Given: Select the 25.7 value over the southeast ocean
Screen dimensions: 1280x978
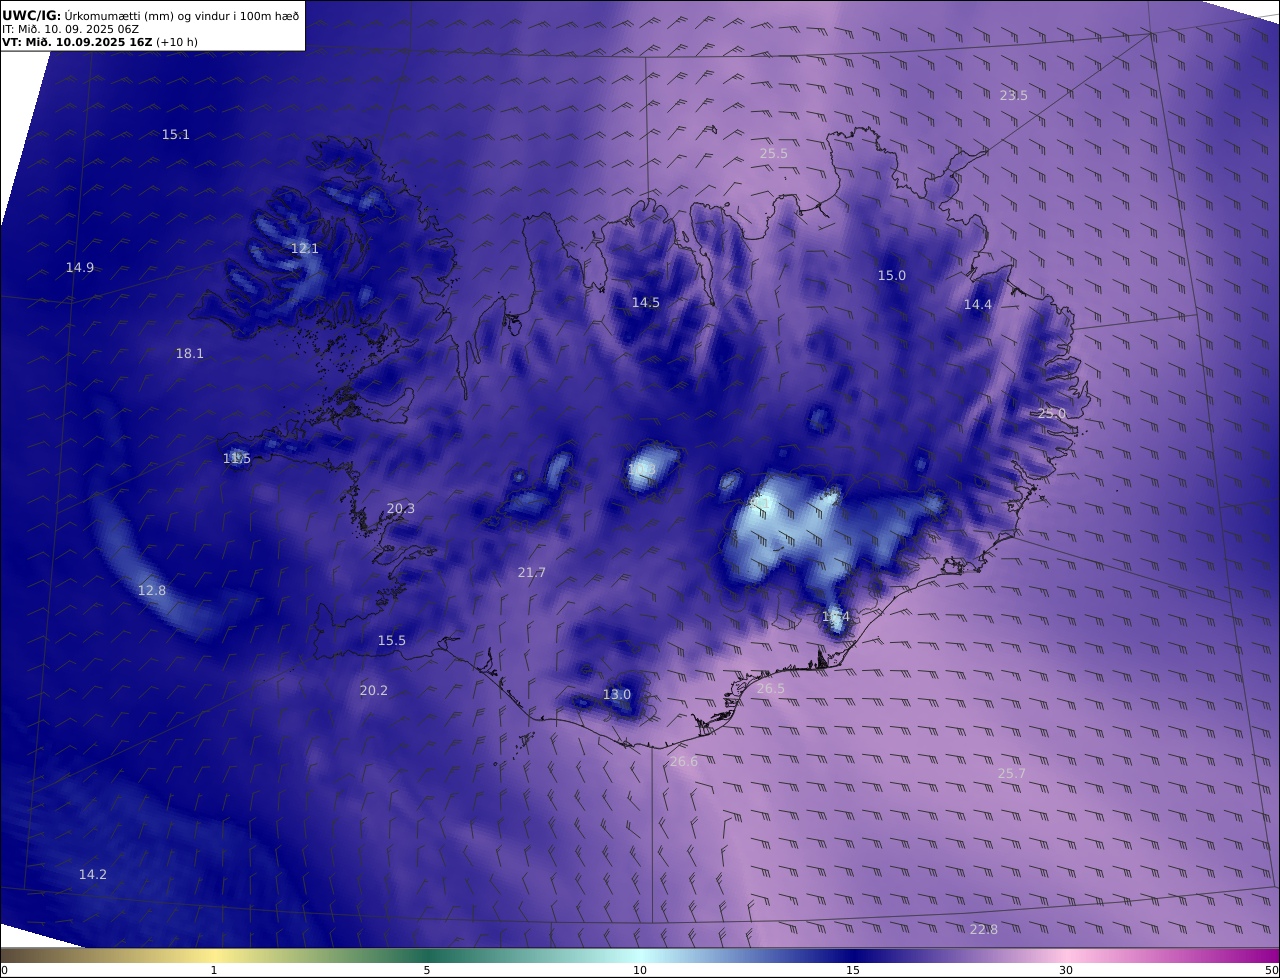Looking at the screenshot, I should (1012, 773).
